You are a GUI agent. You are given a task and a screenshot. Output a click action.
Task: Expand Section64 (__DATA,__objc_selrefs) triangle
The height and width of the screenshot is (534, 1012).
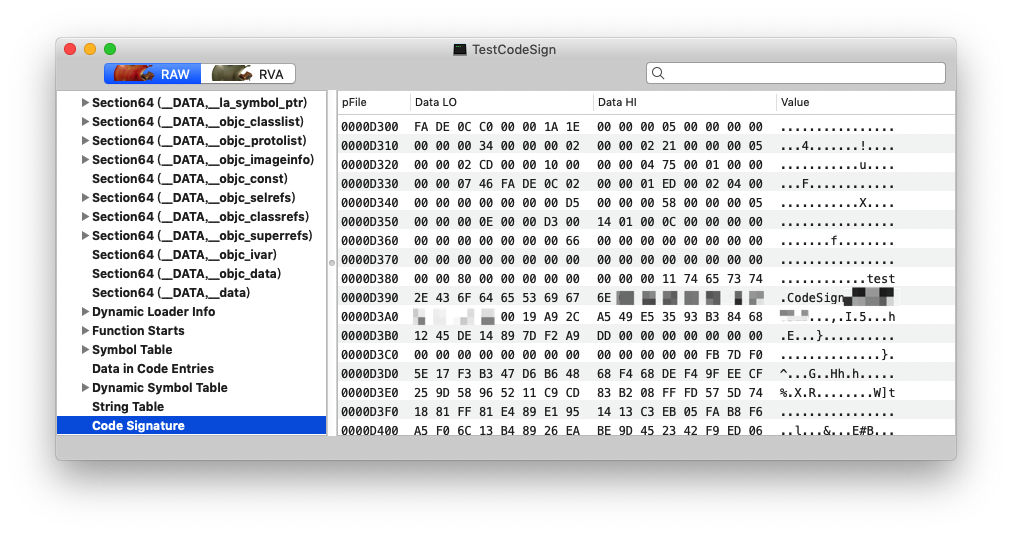pyautogui.click(x=85, y=198)
